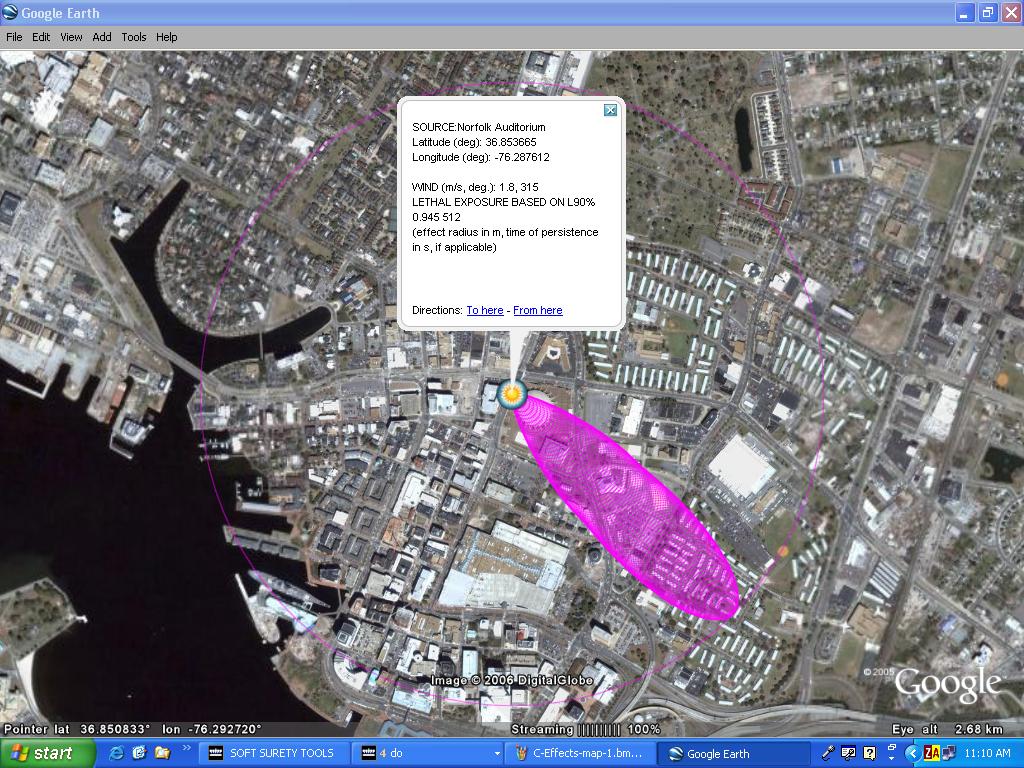The width and height of the screenshot is (1024, 768).
Task: Click the network computers tray icon
Action: point(948,753)
